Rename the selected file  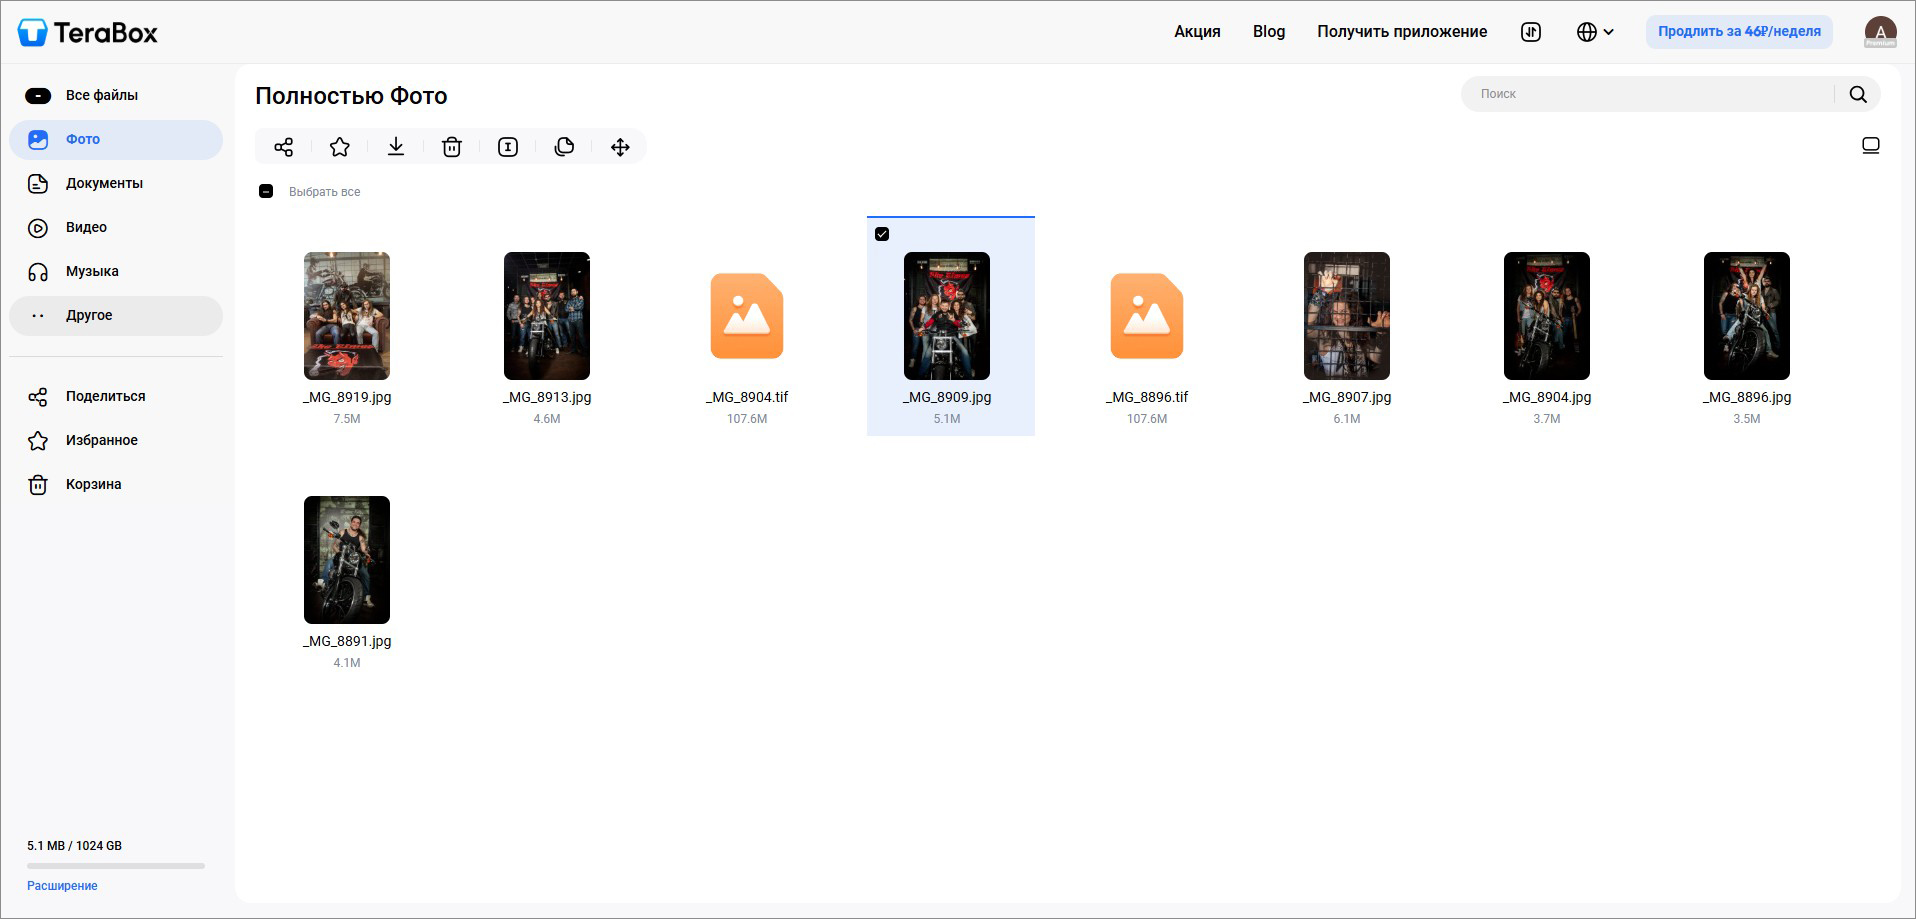pos(508,147)
